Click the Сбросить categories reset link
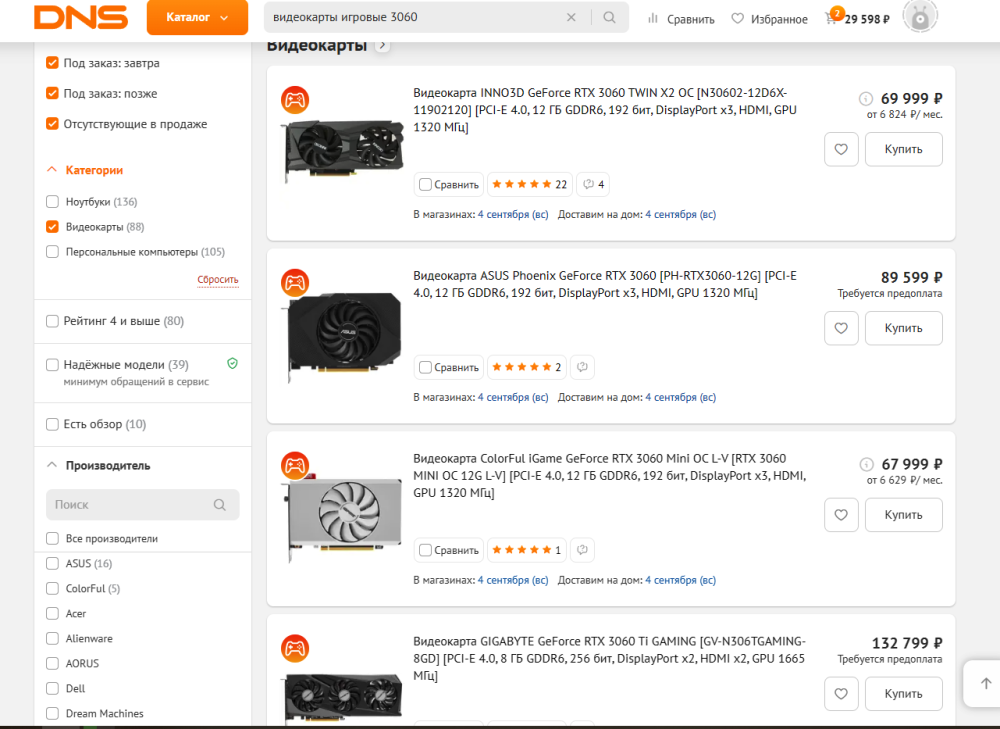The image size is (1000, 729). 218,280
